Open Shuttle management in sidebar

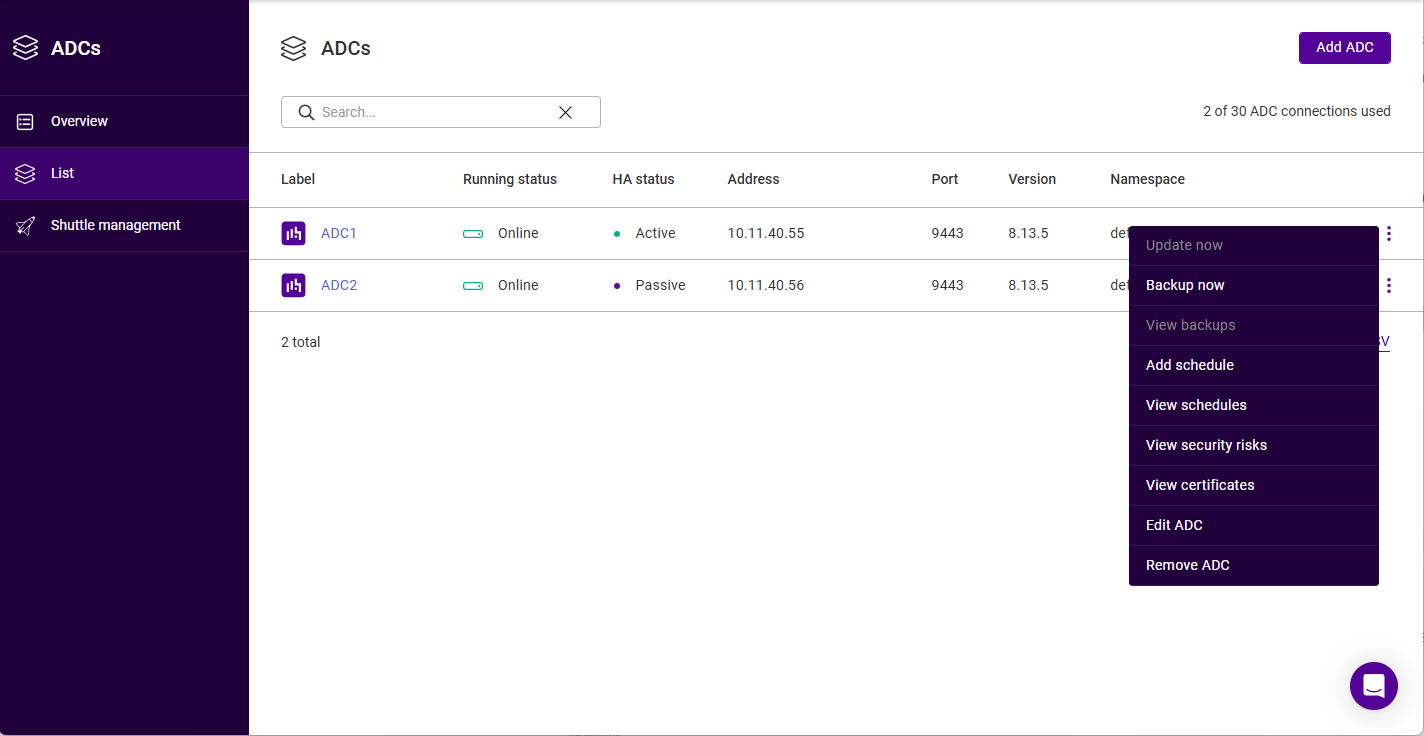124,225
